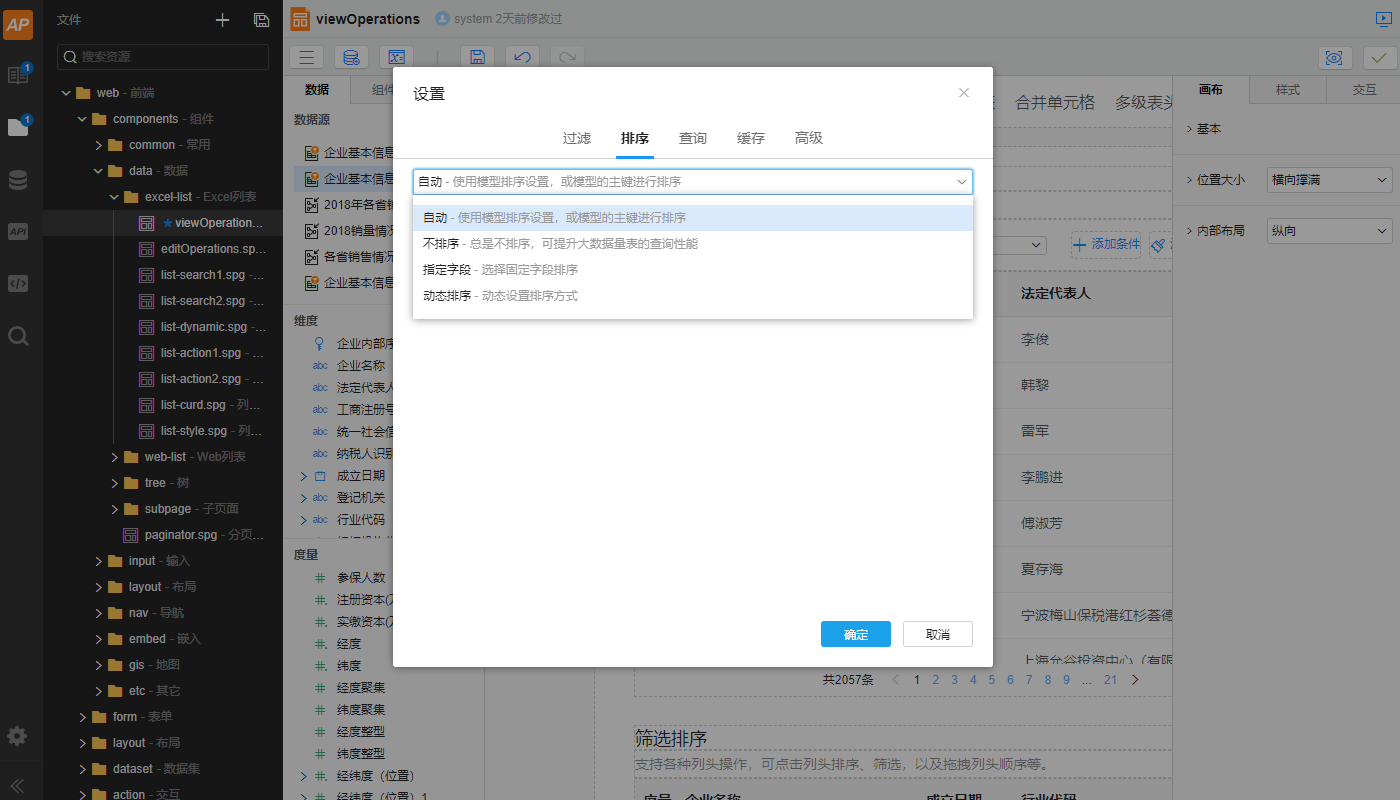The width and height of the screenshot is (1400, 800).
Task: Expand the 成立日期 dimension entry
Action: [303, 475]
